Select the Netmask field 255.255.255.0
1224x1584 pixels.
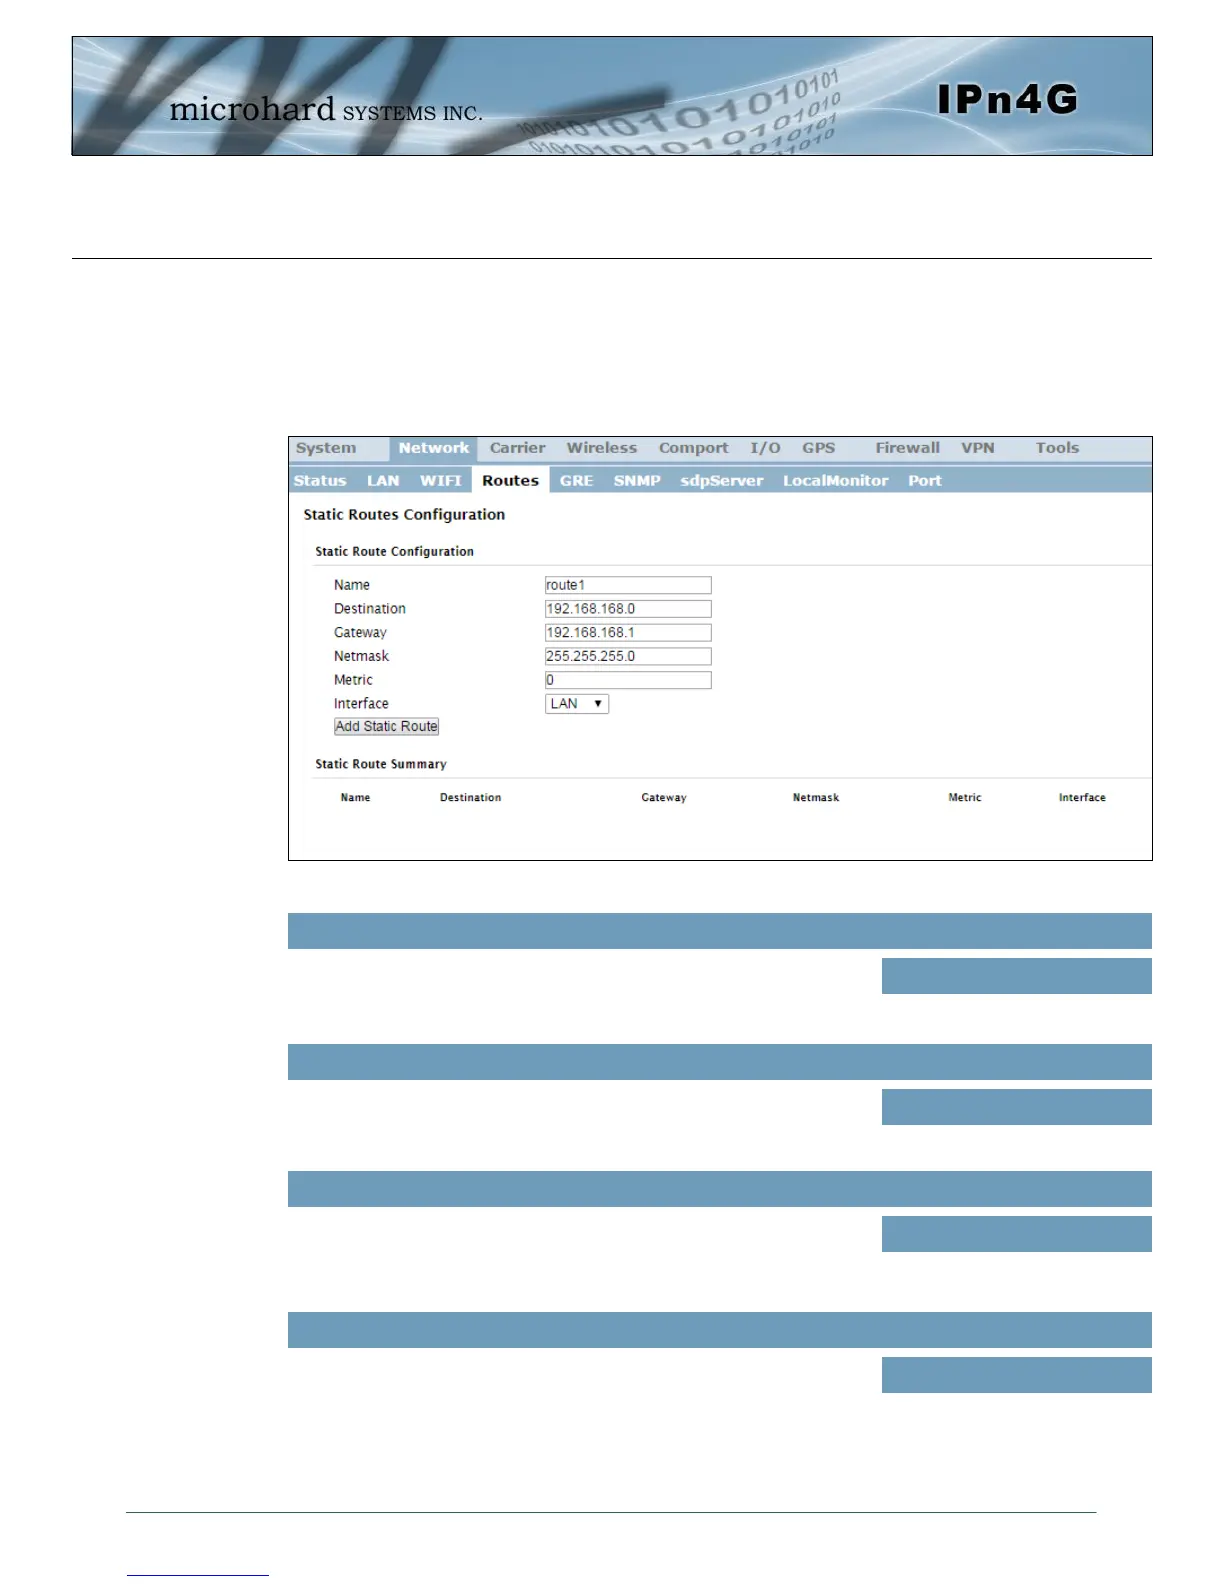(x=628, y=656)
